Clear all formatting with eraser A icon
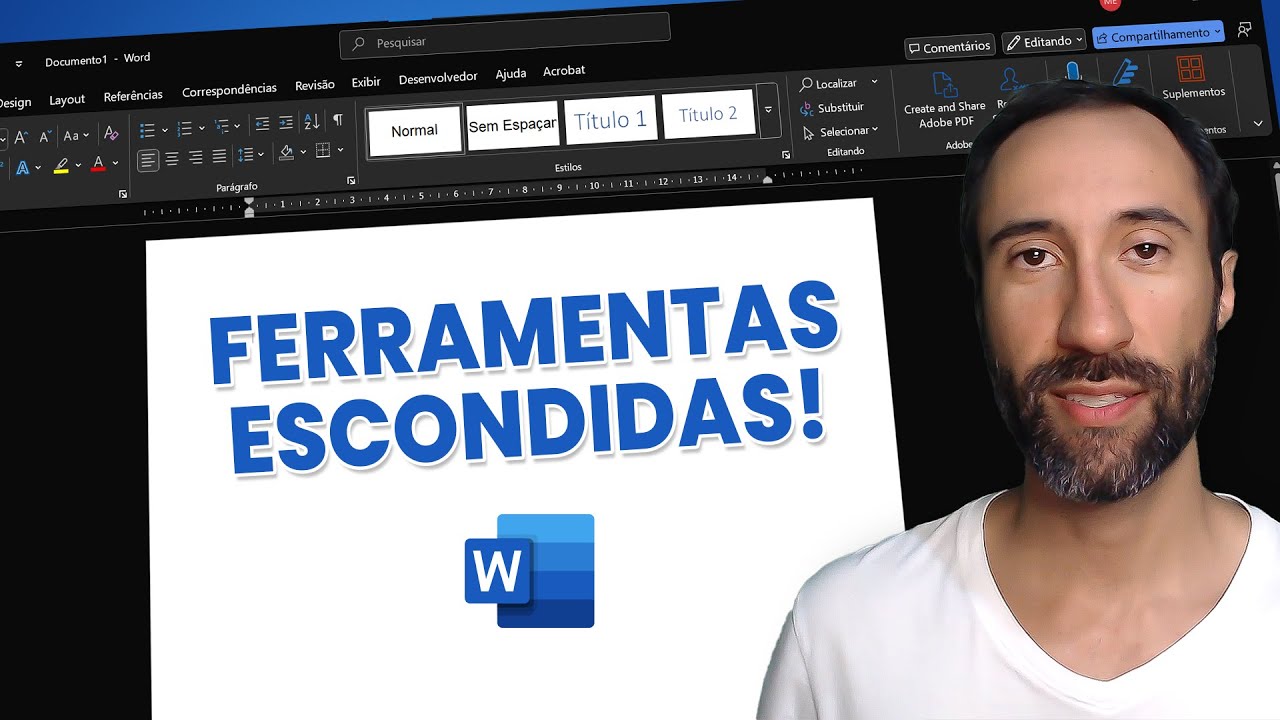 pos(111,134)
